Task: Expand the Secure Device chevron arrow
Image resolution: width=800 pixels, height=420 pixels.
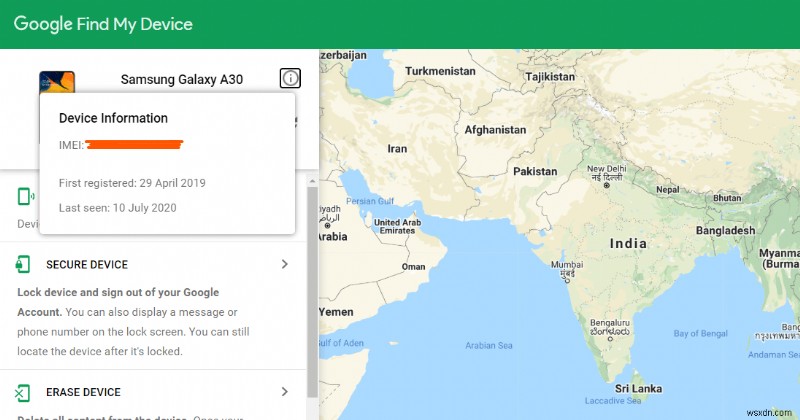Action: [x=285, y=264]
